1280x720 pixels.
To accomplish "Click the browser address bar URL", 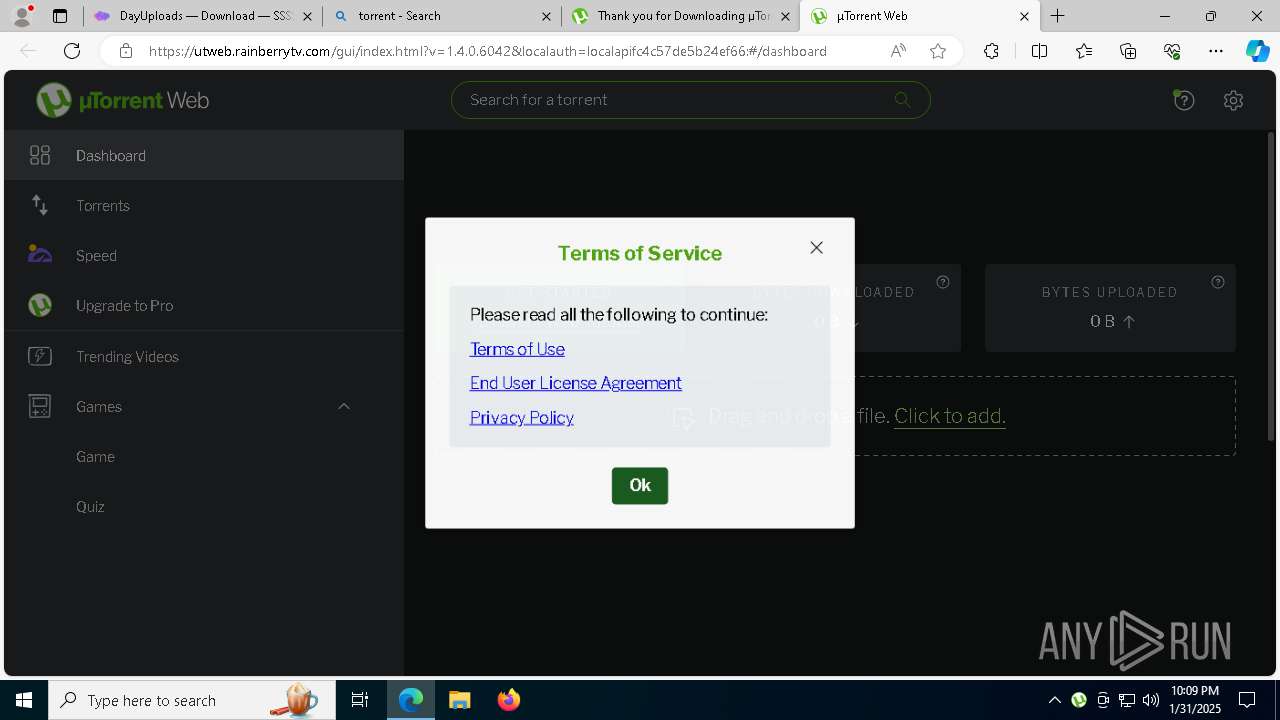I will [488, 51].
